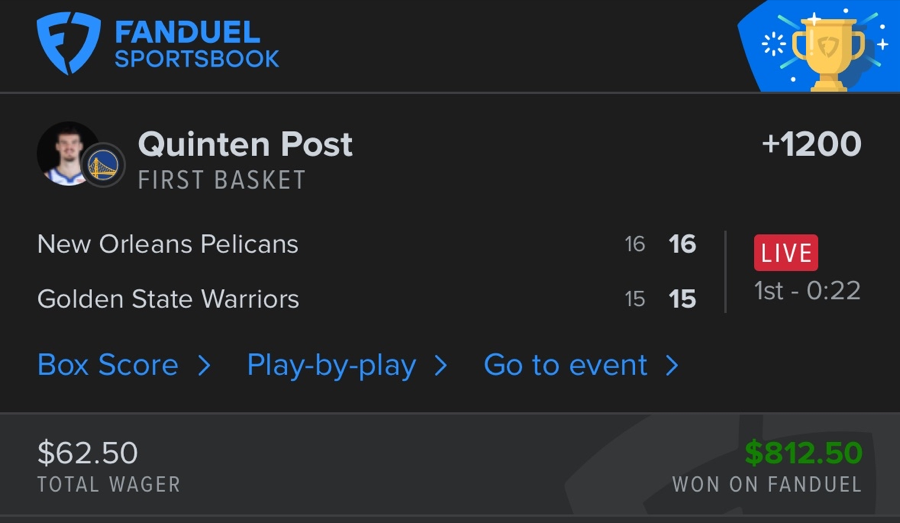This screenshot has width=900, height=523.
Task: Click the $62.50 total wager amount
Action: [x=88, y=453]
